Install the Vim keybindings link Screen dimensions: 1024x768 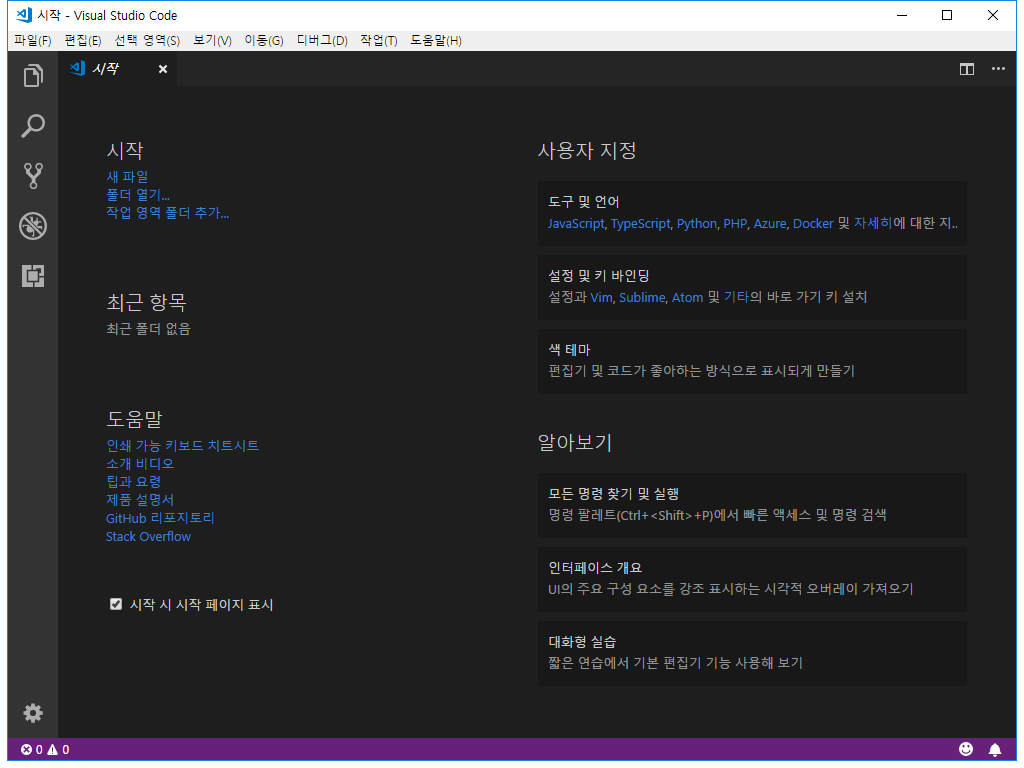(x=601, y=297)
